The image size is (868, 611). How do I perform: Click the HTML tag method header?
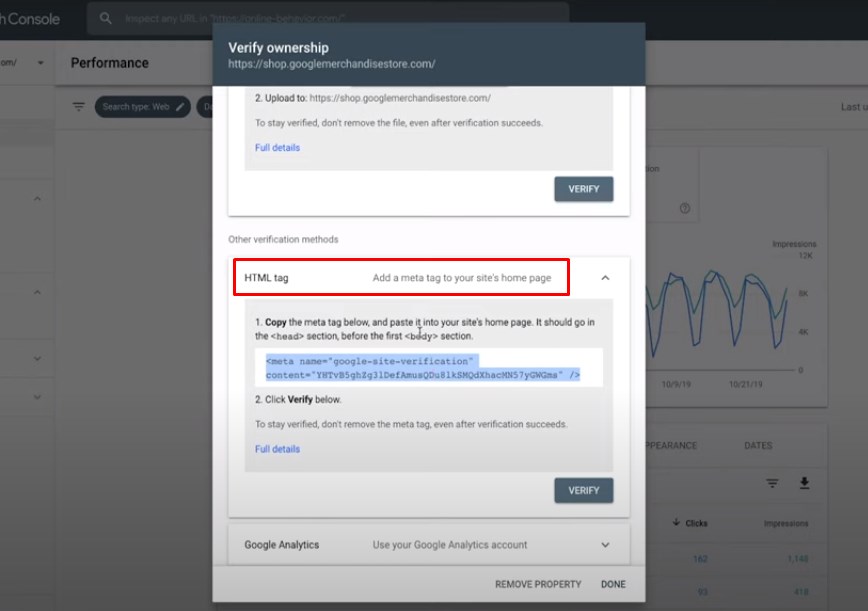click(x=401, y=277)
